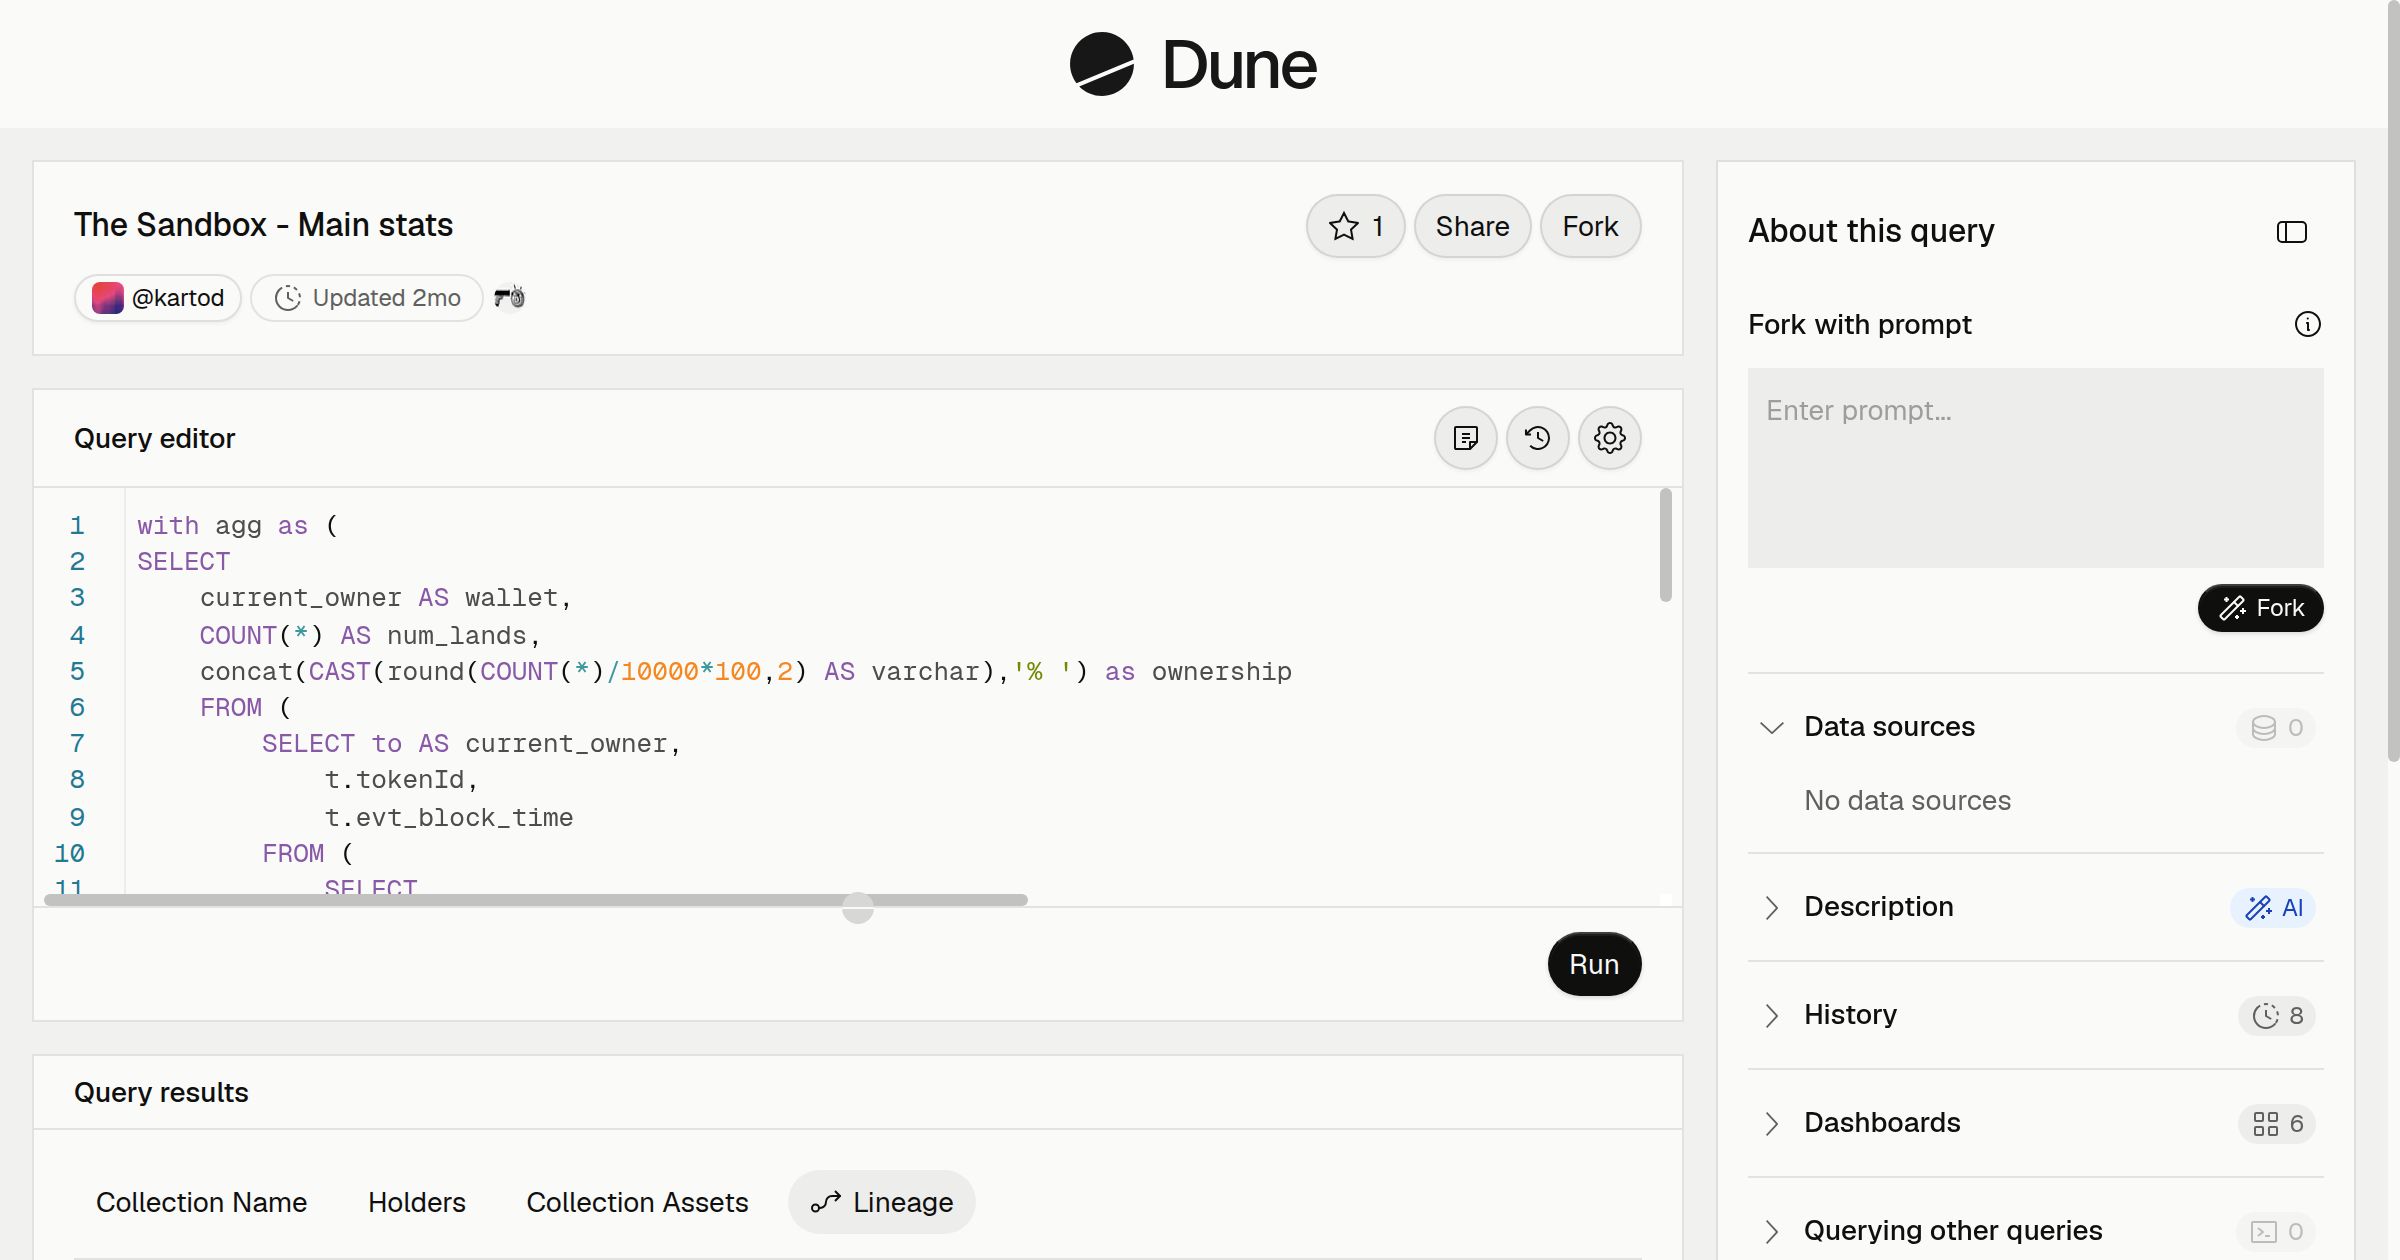Open @kartod author profile
This screenshot has width=2400, height=1260.
[x=158, y=298]
